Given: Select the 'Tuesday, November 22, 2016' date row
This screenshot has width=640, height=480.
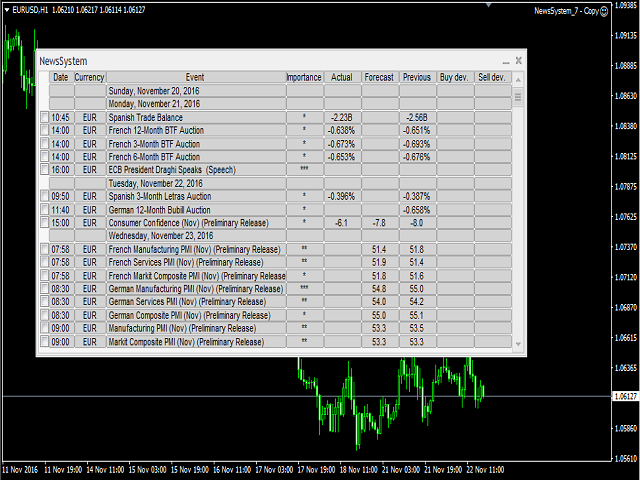Looking at the screenshot, I should [x=280, y=183].
